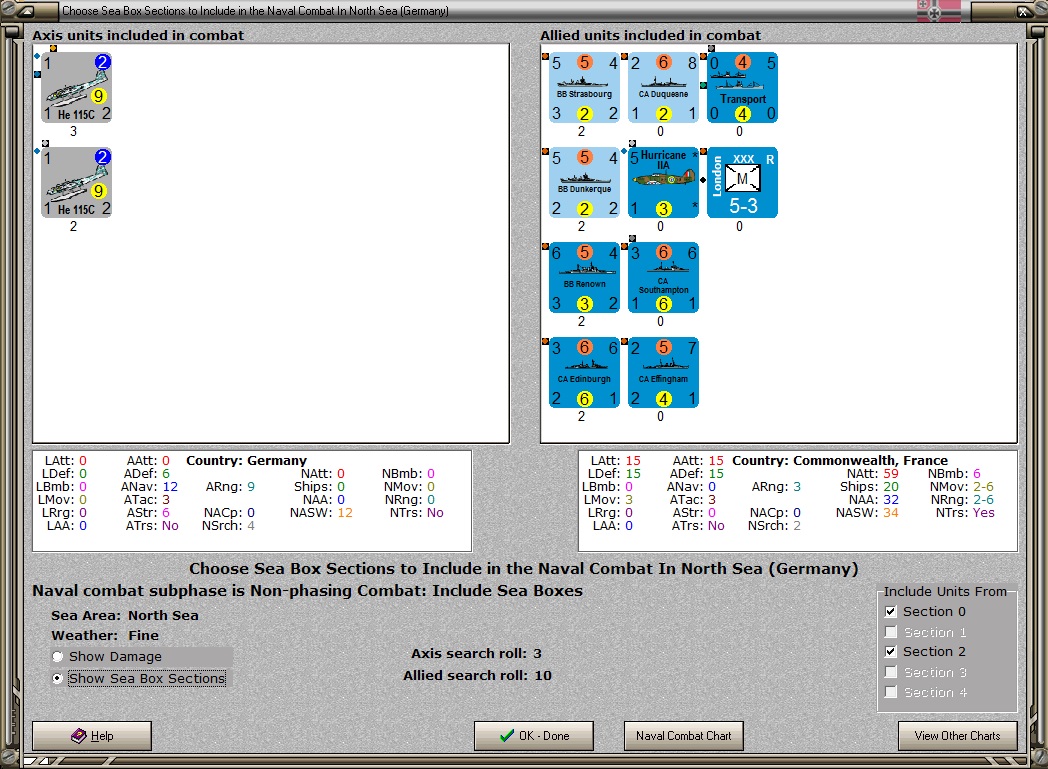
Task: Click the Allied search roll: 10 text
Action: [x=477, y=675]
